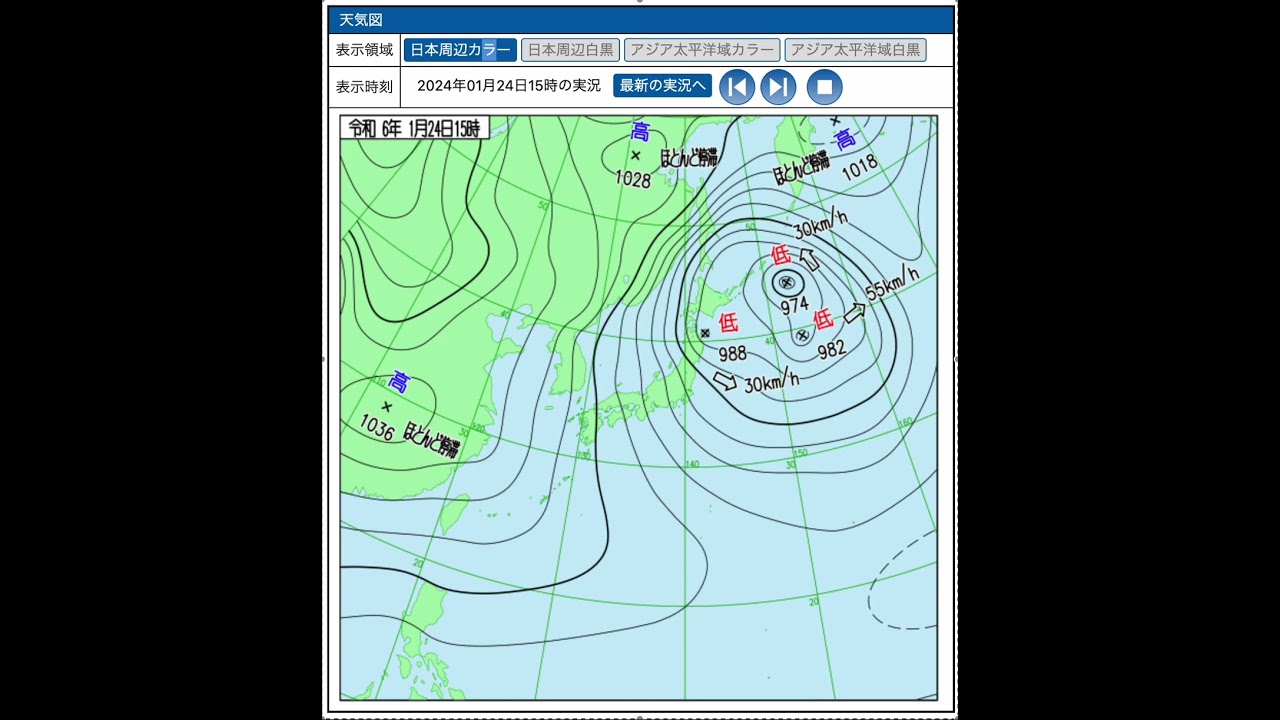Step back to previous chart time
Viewport: 1280px width, 720px height.
pyautogui.click(x=737, y=87)
